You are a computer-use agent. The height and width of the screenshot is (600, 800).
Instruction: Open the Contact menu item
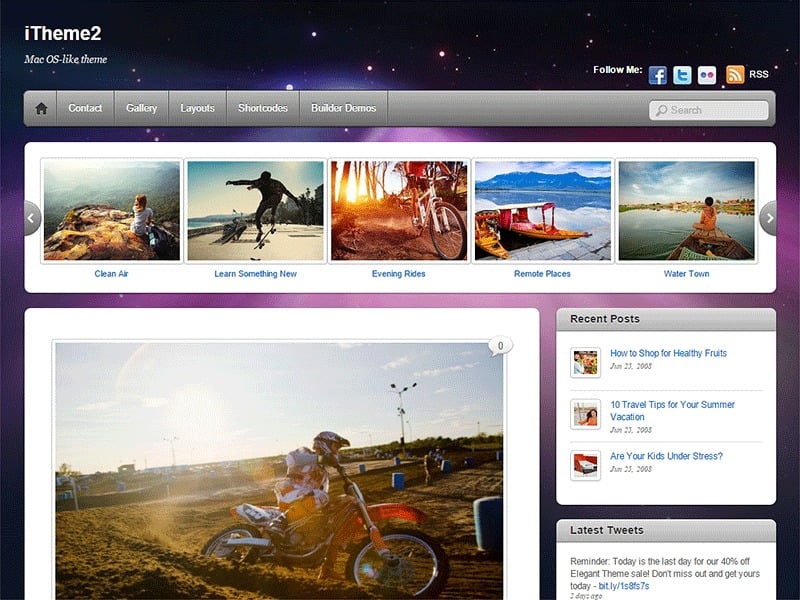click(85, 108)
